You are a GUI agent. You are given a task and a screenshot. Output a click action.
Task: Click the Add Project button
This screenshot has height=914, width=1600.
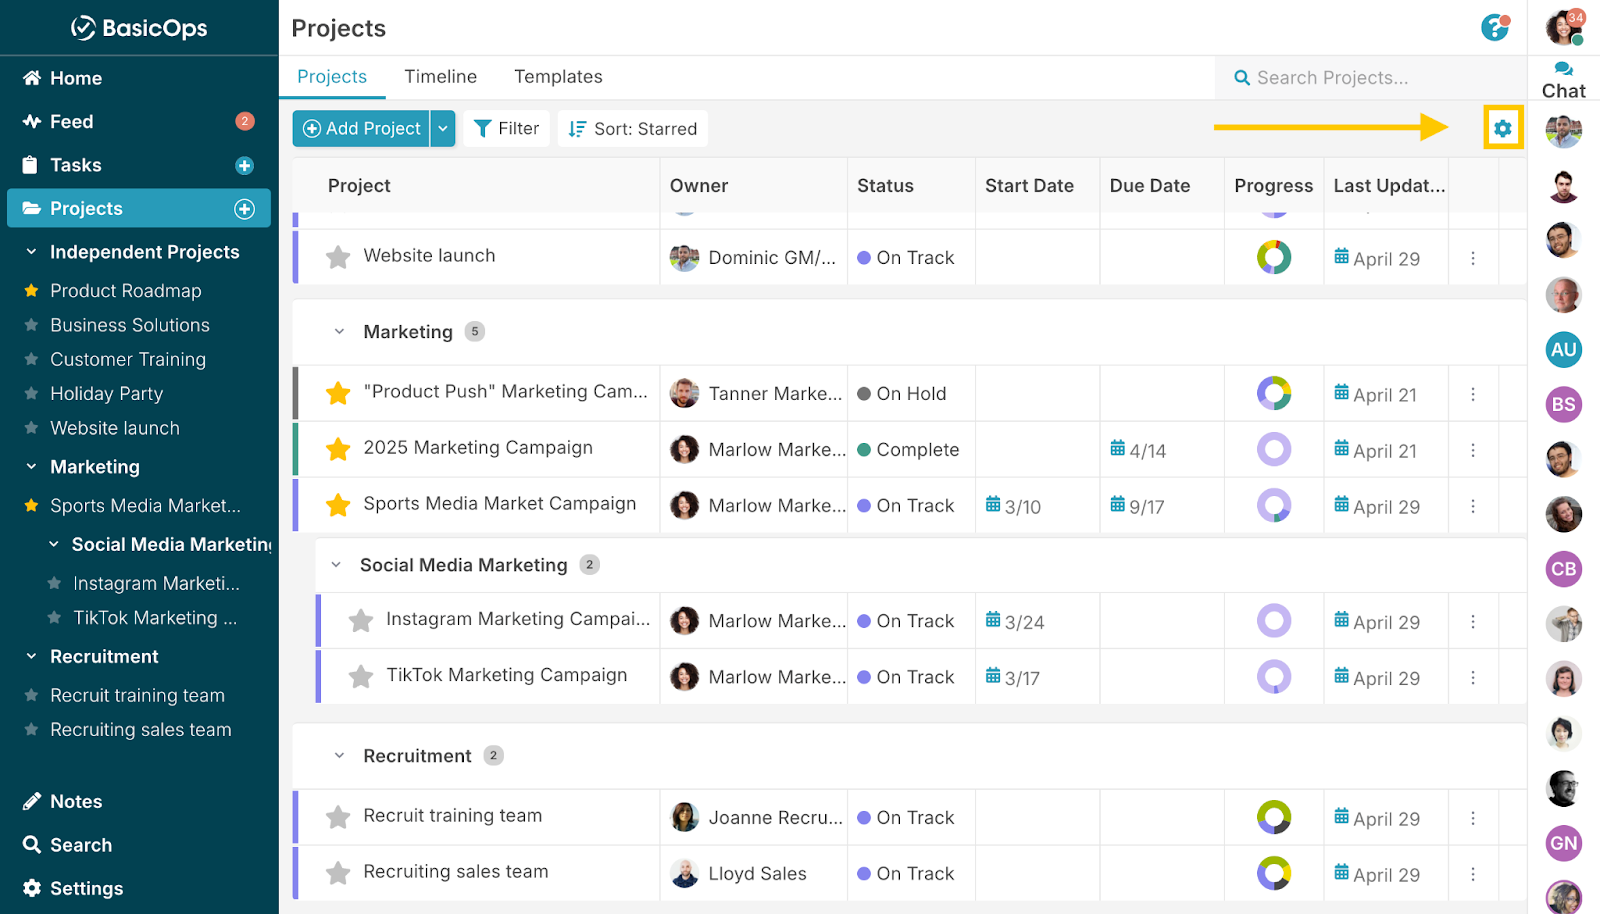tap(362, 129)
